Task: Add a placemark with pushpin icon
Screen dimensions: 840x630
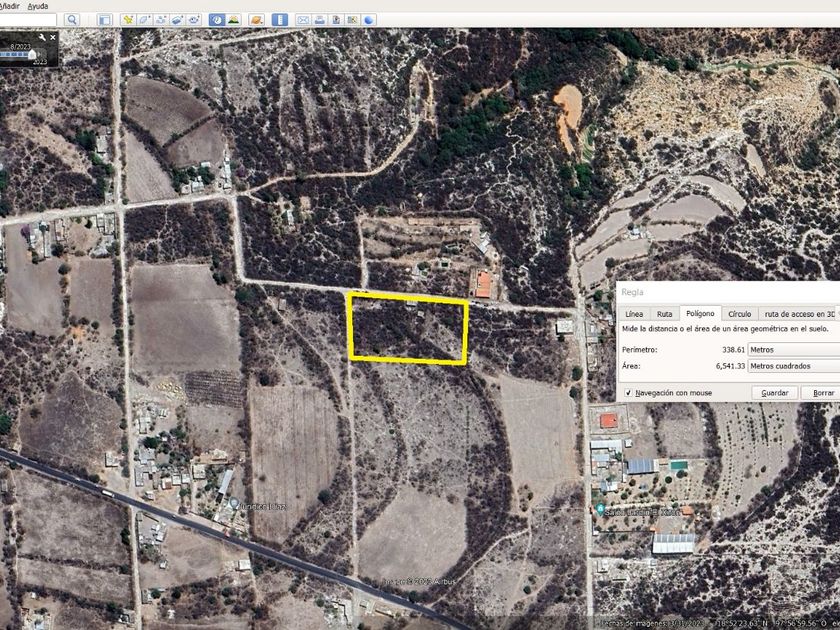Action: click(x=128, y=20)
